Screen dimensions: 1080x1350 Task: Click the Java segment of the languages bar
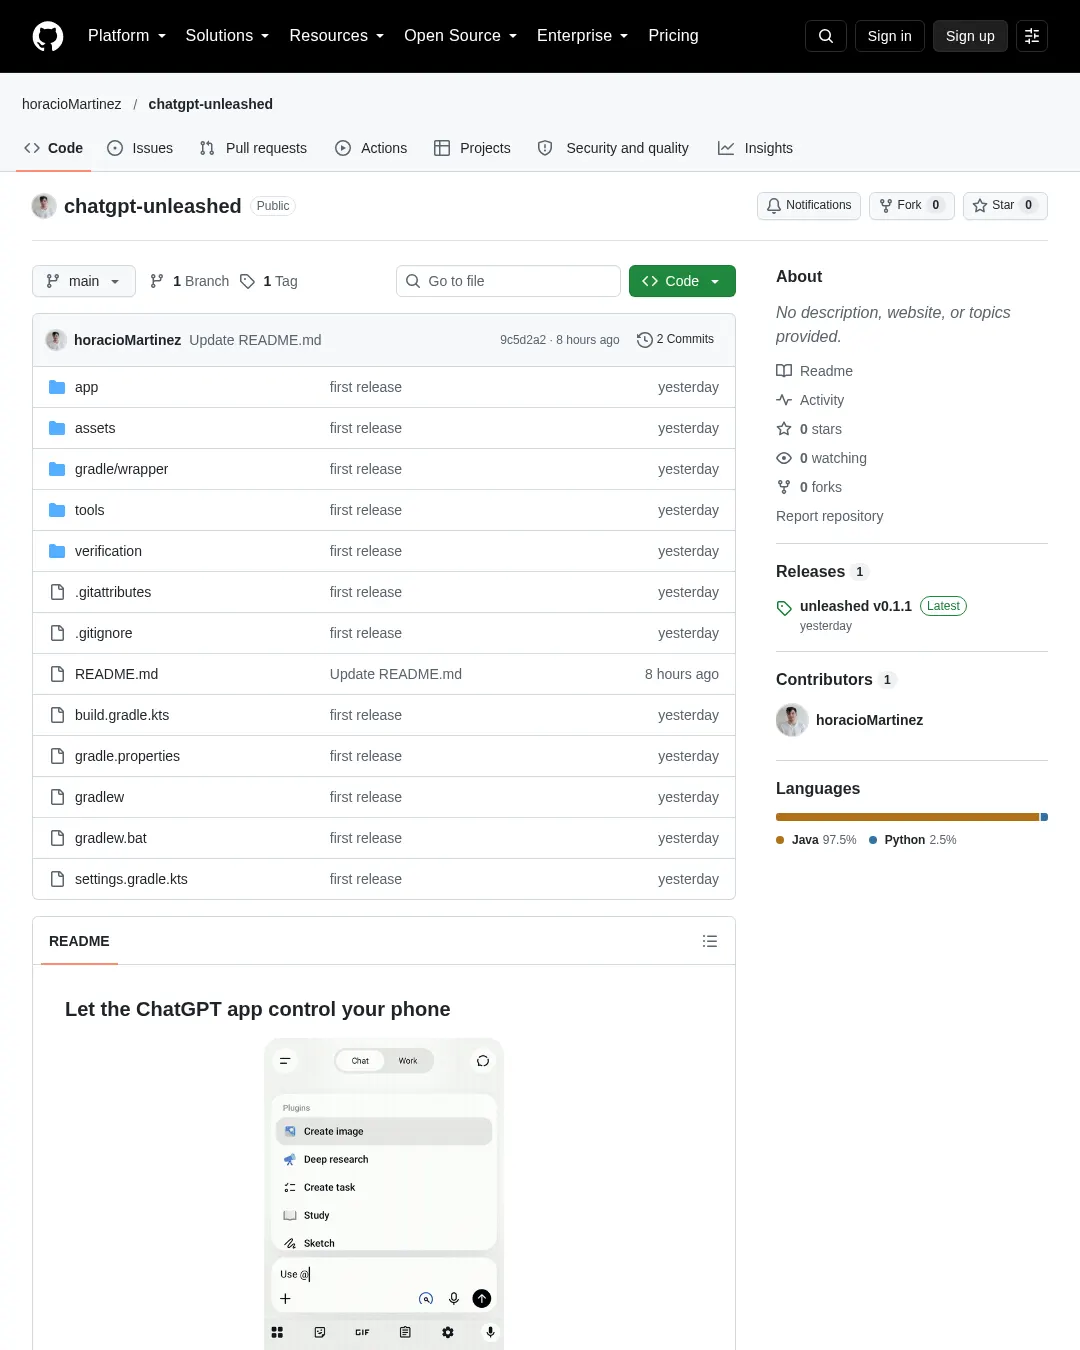click(x=908, y=817)
